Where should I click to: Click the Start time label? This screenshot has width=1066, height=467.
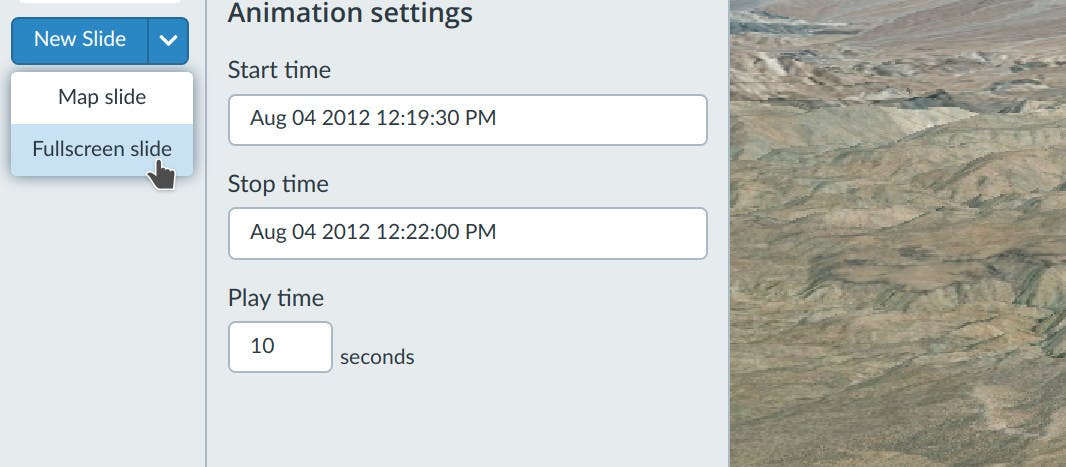coord(279,70)
